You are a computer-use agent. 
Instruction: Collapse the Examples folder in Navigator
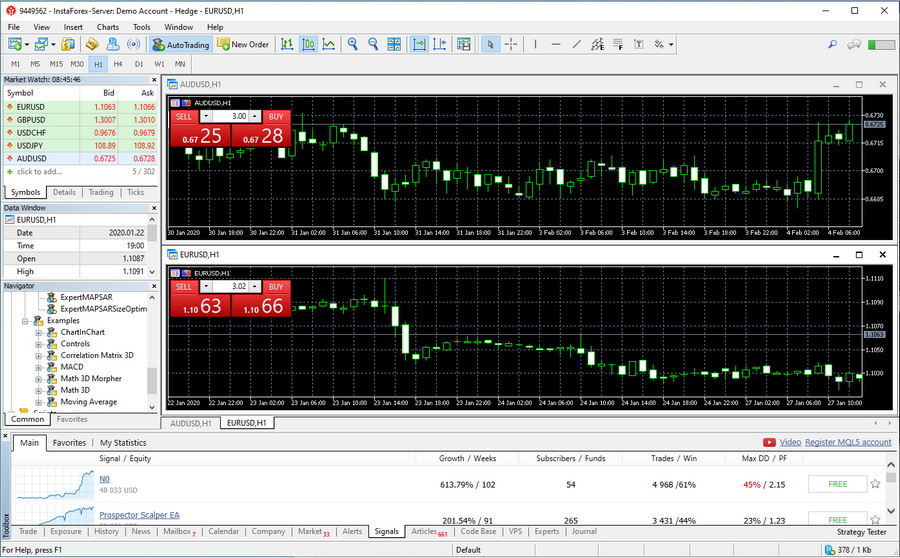click(27, 321)
